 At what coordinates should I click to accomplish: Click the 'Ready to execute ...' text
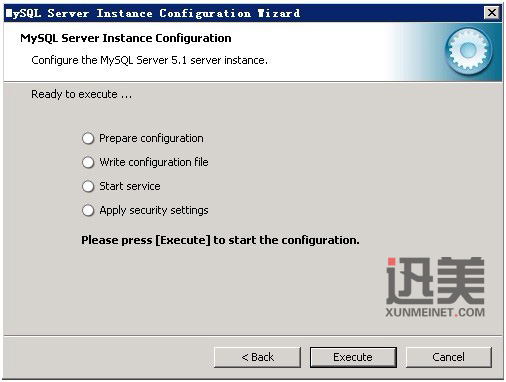[82, 94]
